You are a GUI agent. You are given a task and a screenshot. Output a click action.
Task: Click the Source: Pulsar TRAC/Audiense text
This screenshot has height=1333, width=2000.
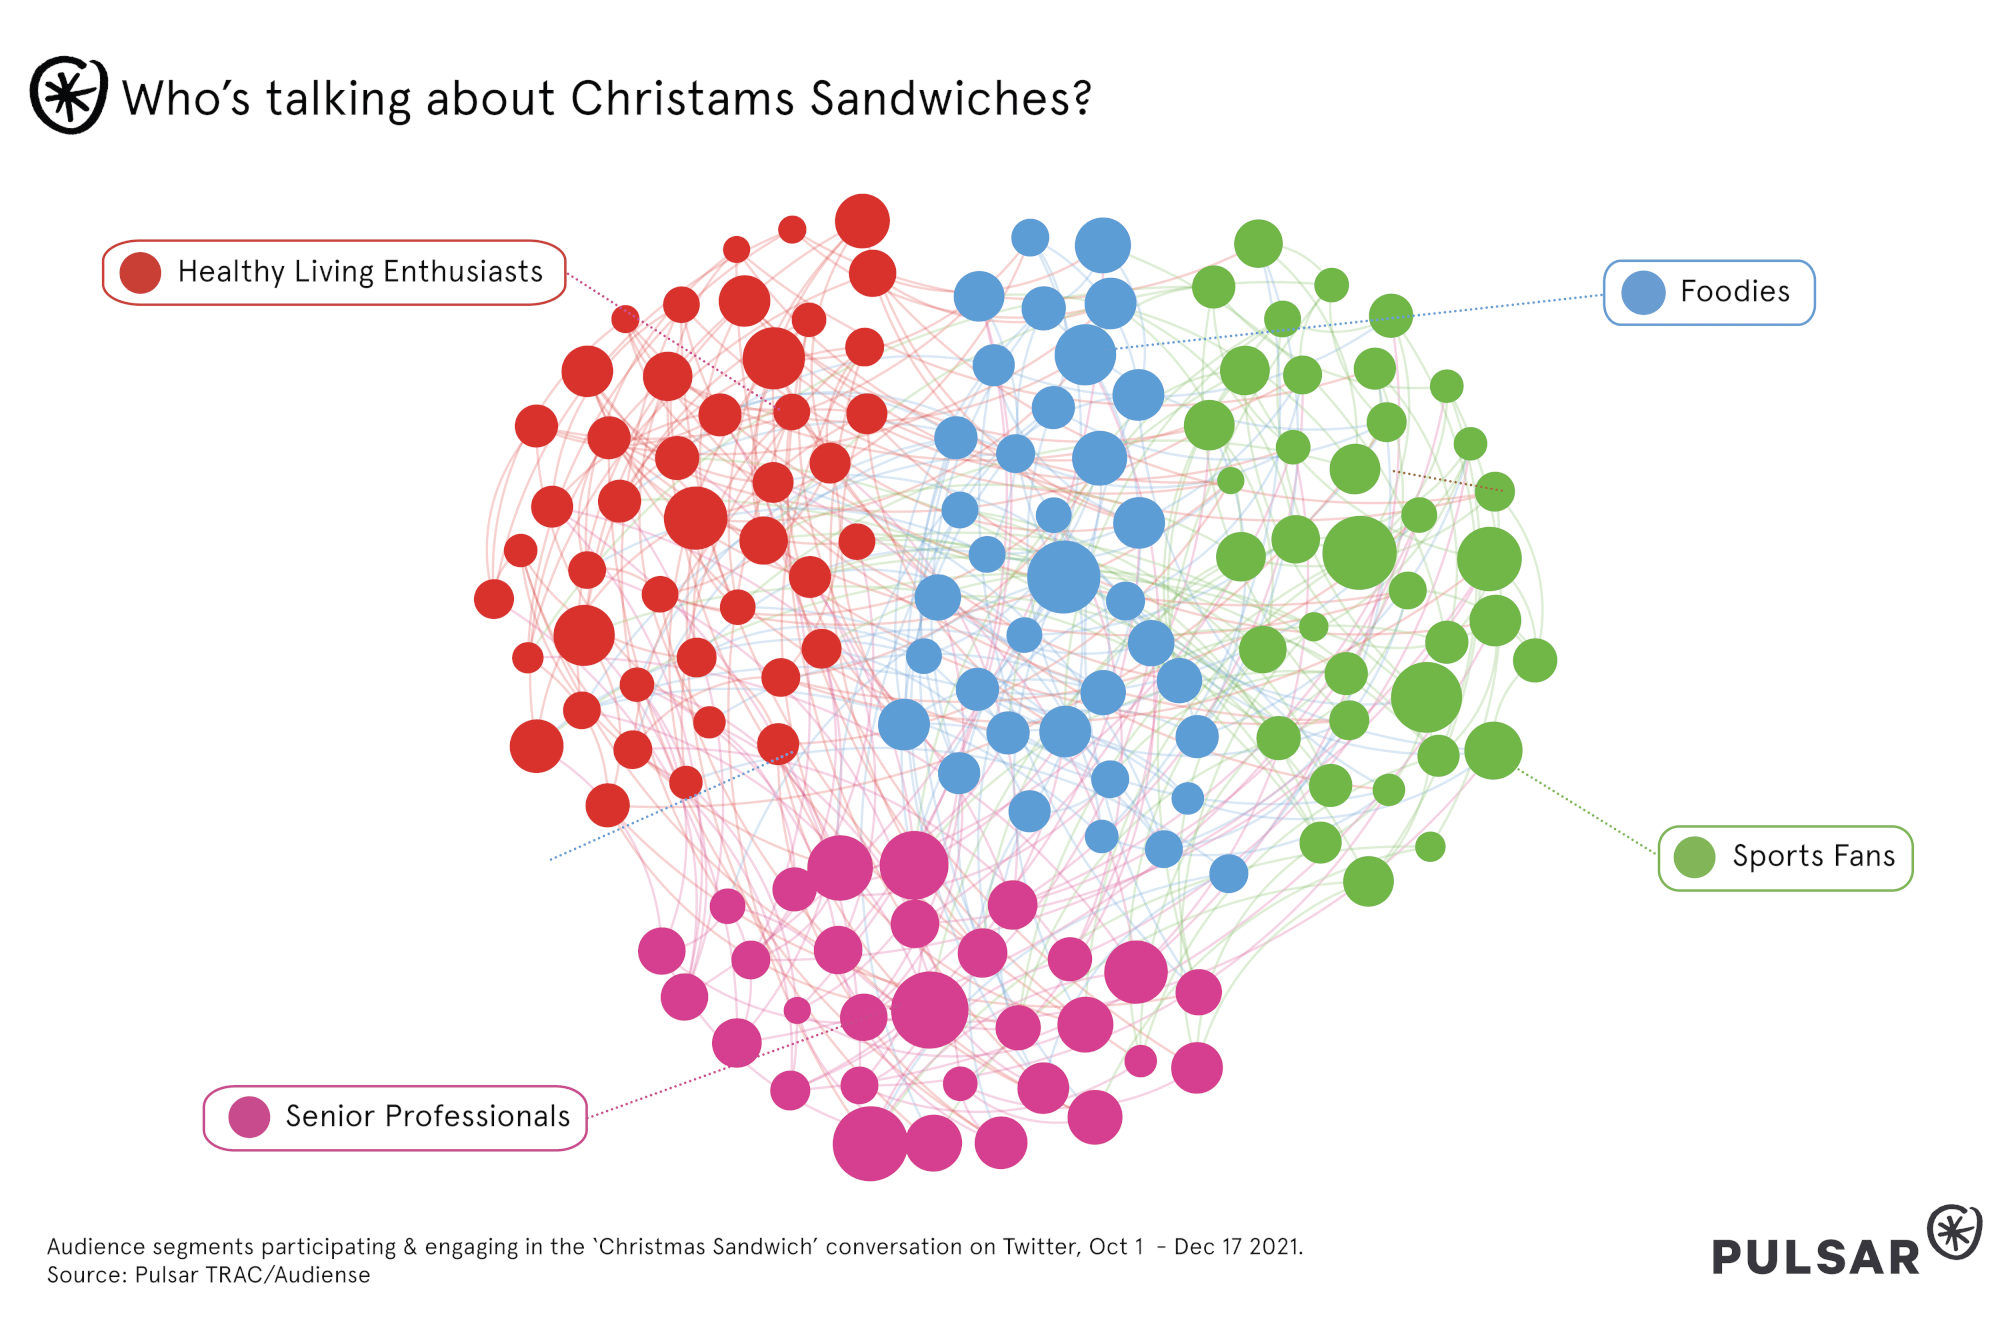tap(208, 1275)
